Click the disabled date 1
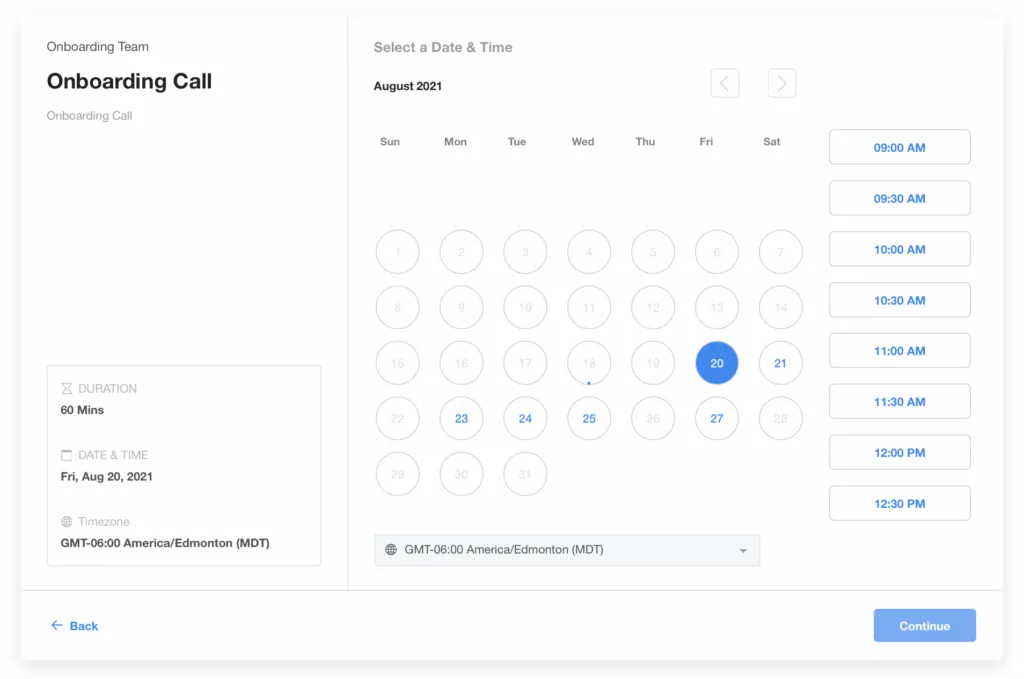Image resolution: width=1024 pixels, height=679 pixels. 398,252
